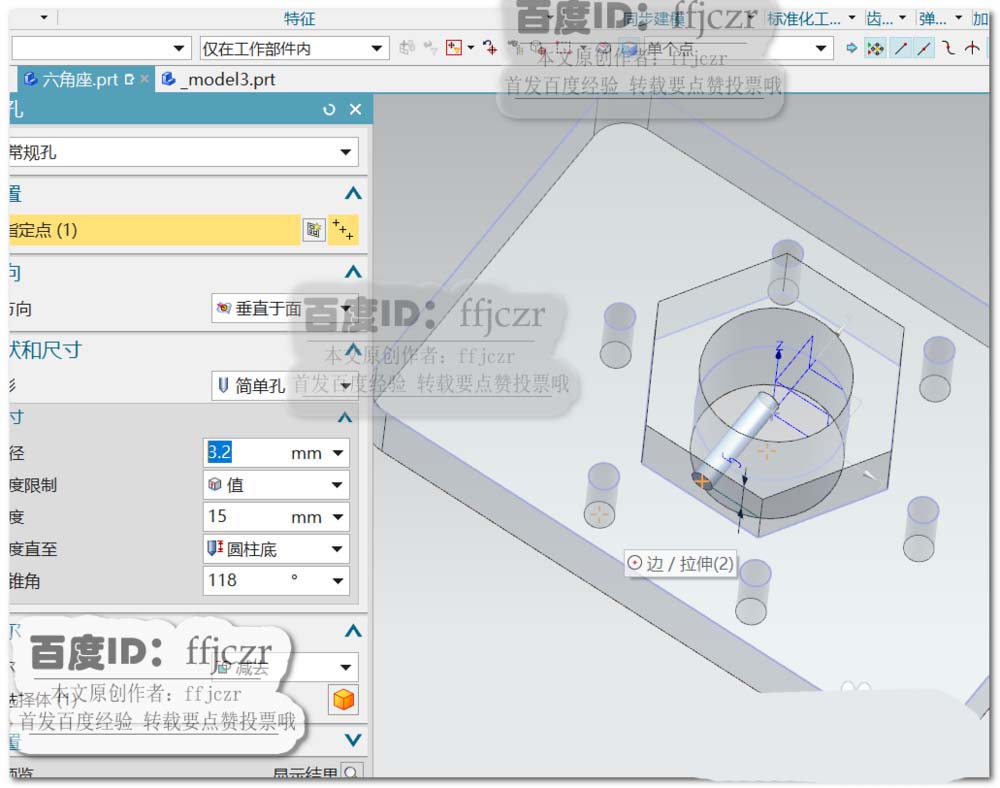Screen dimensions: 1000x788
Task: Open the 值 depth limit dropdown
Action: click(276, 485)
